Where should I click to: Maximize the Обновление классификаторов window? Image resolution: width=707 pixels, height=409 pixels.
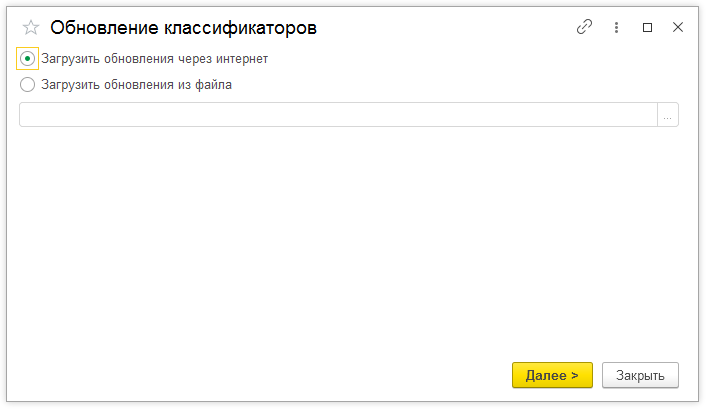click(647, 28)
